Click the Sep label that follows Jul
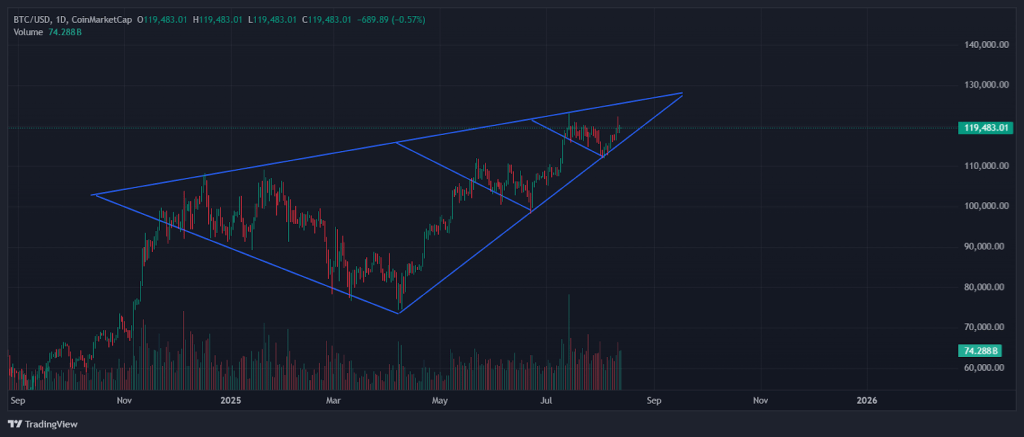The width and height of the screenshot is (1024, 437). [654, 399]
